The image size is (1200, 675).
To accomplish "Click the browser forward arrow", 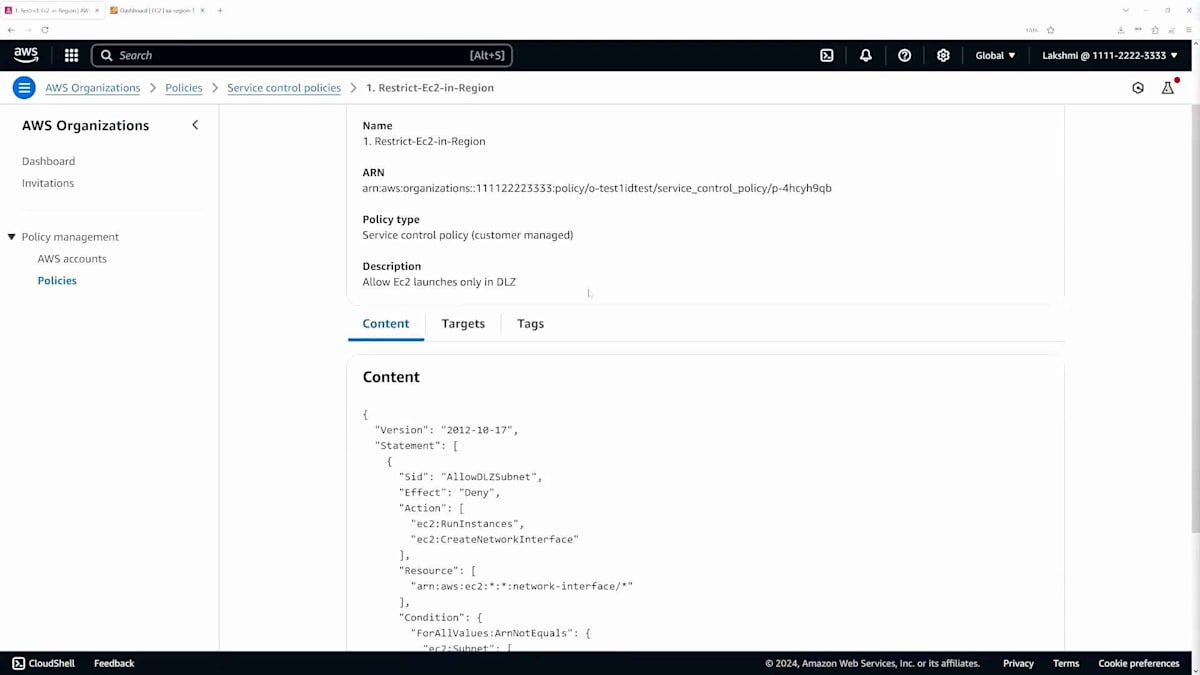I will (28, 30).
